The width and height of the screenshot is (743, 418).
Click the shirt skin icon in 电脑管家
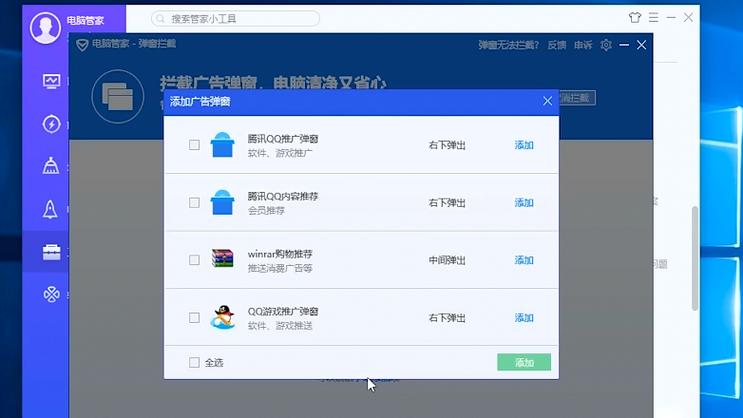click(x=635, y=18)
